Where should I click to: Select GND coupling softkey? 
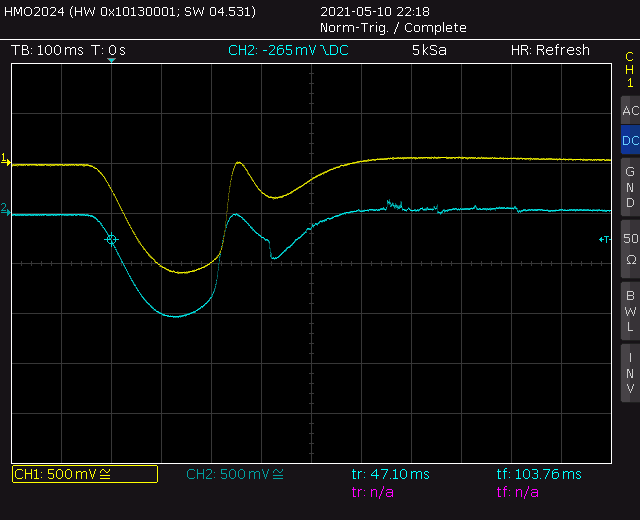point(630,187)
